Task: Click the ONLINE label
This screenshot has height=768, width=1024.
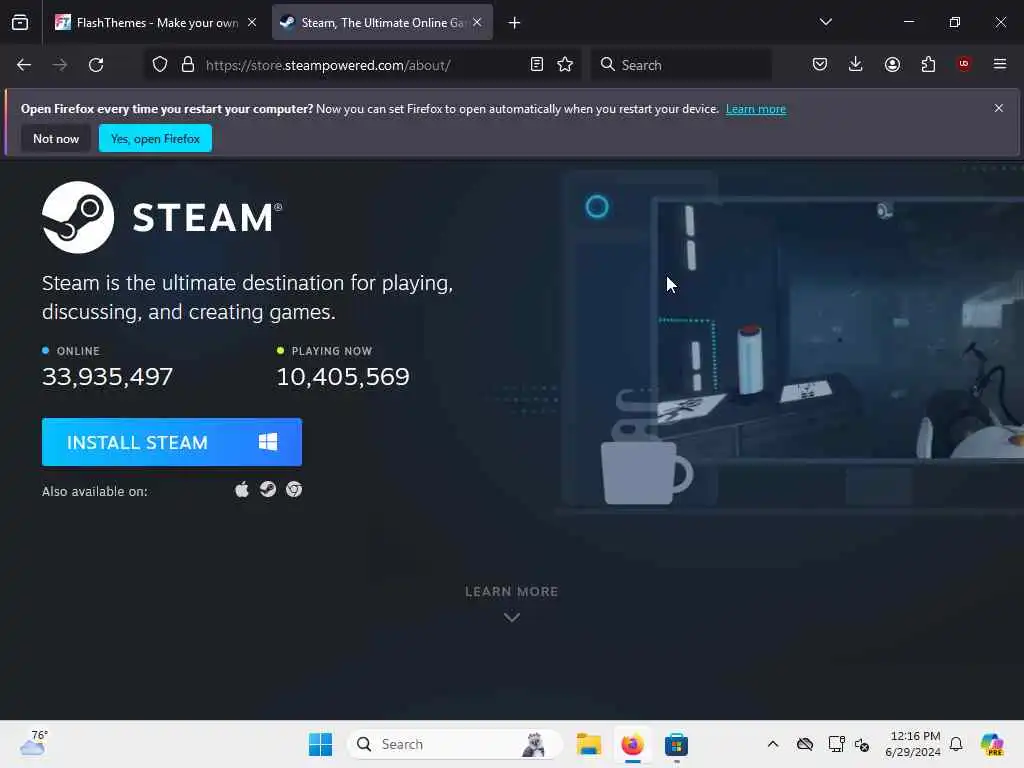Action: [x=78, y=351]
